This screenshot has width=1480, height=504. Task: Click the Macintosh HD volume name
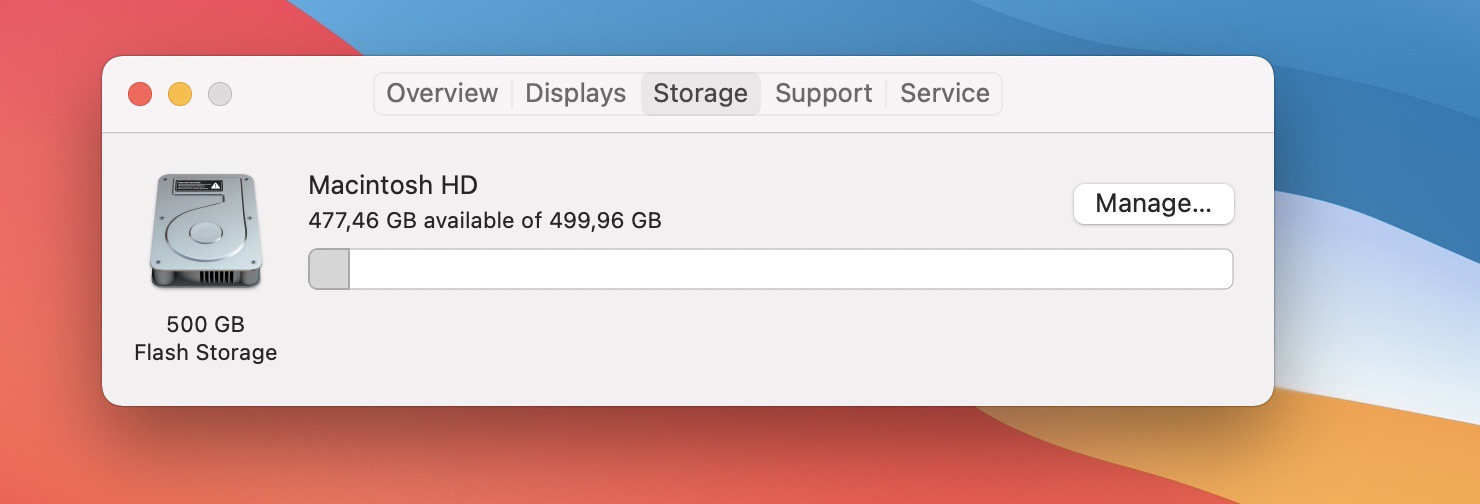pos(393,185)
